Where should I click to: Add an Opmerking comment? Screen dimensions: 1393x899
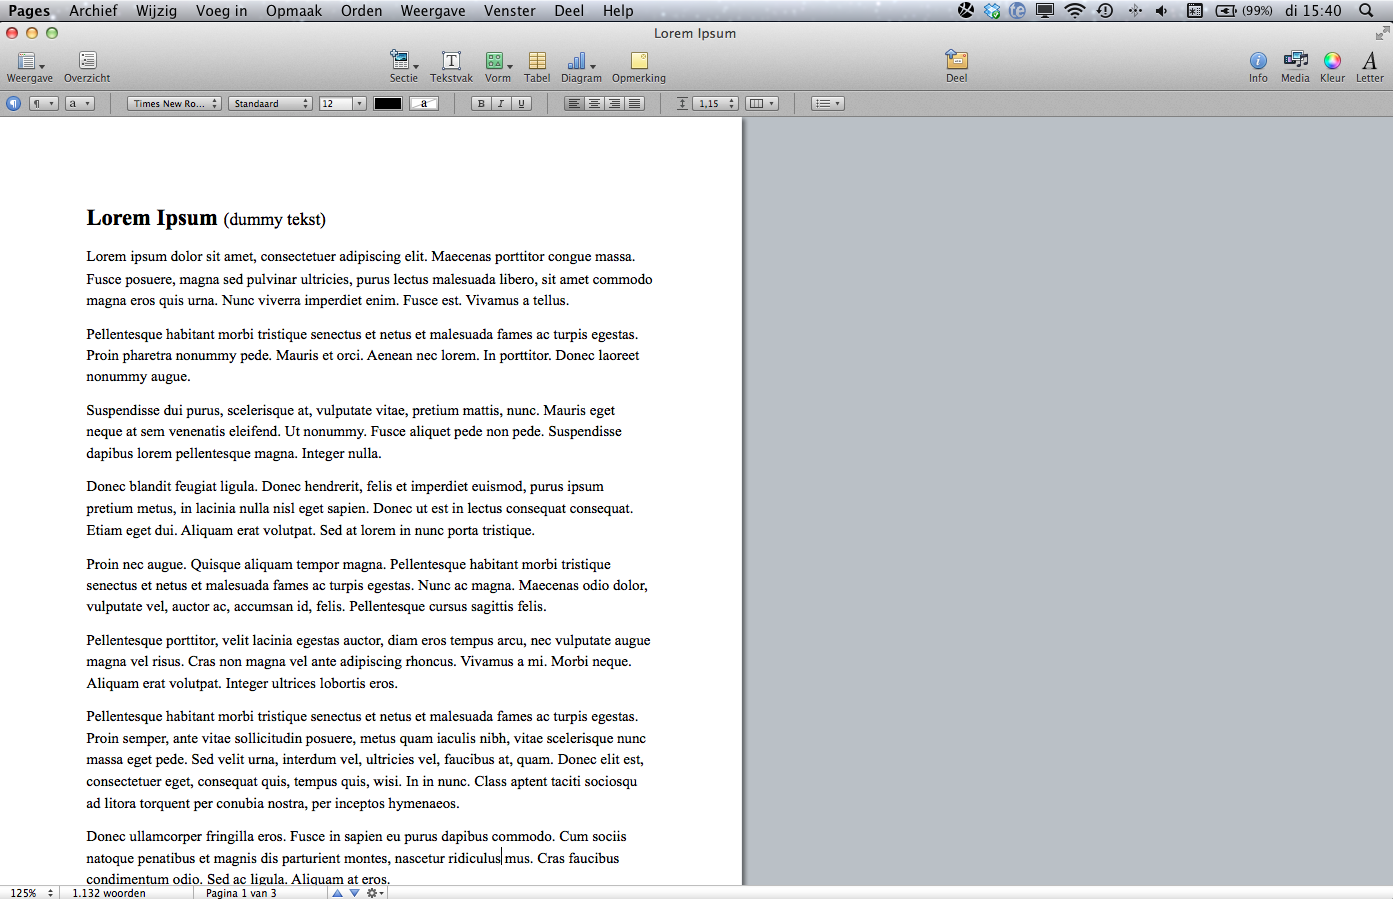(x=639, y=67)
